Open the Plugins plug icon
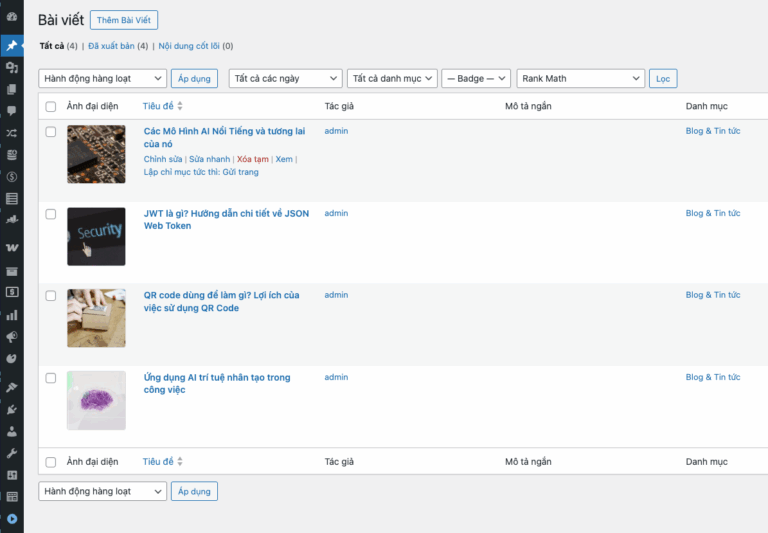This screenshot has height=533, width=768. pos(11,409)
